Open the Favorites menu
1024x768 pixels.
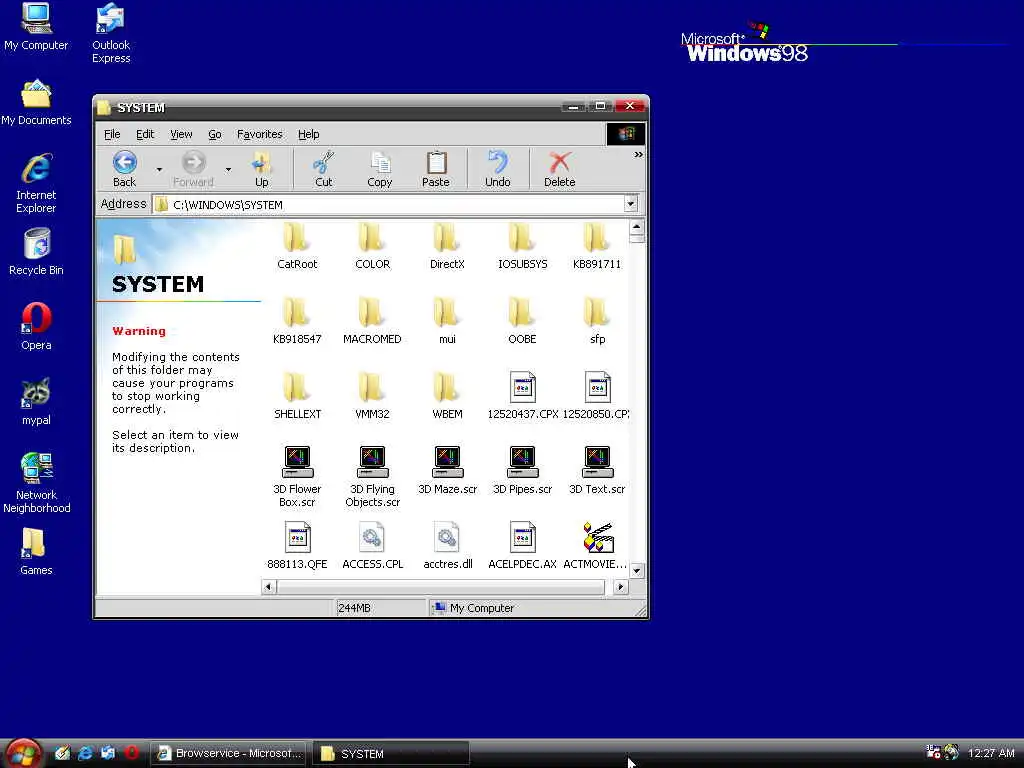[260, 134]
